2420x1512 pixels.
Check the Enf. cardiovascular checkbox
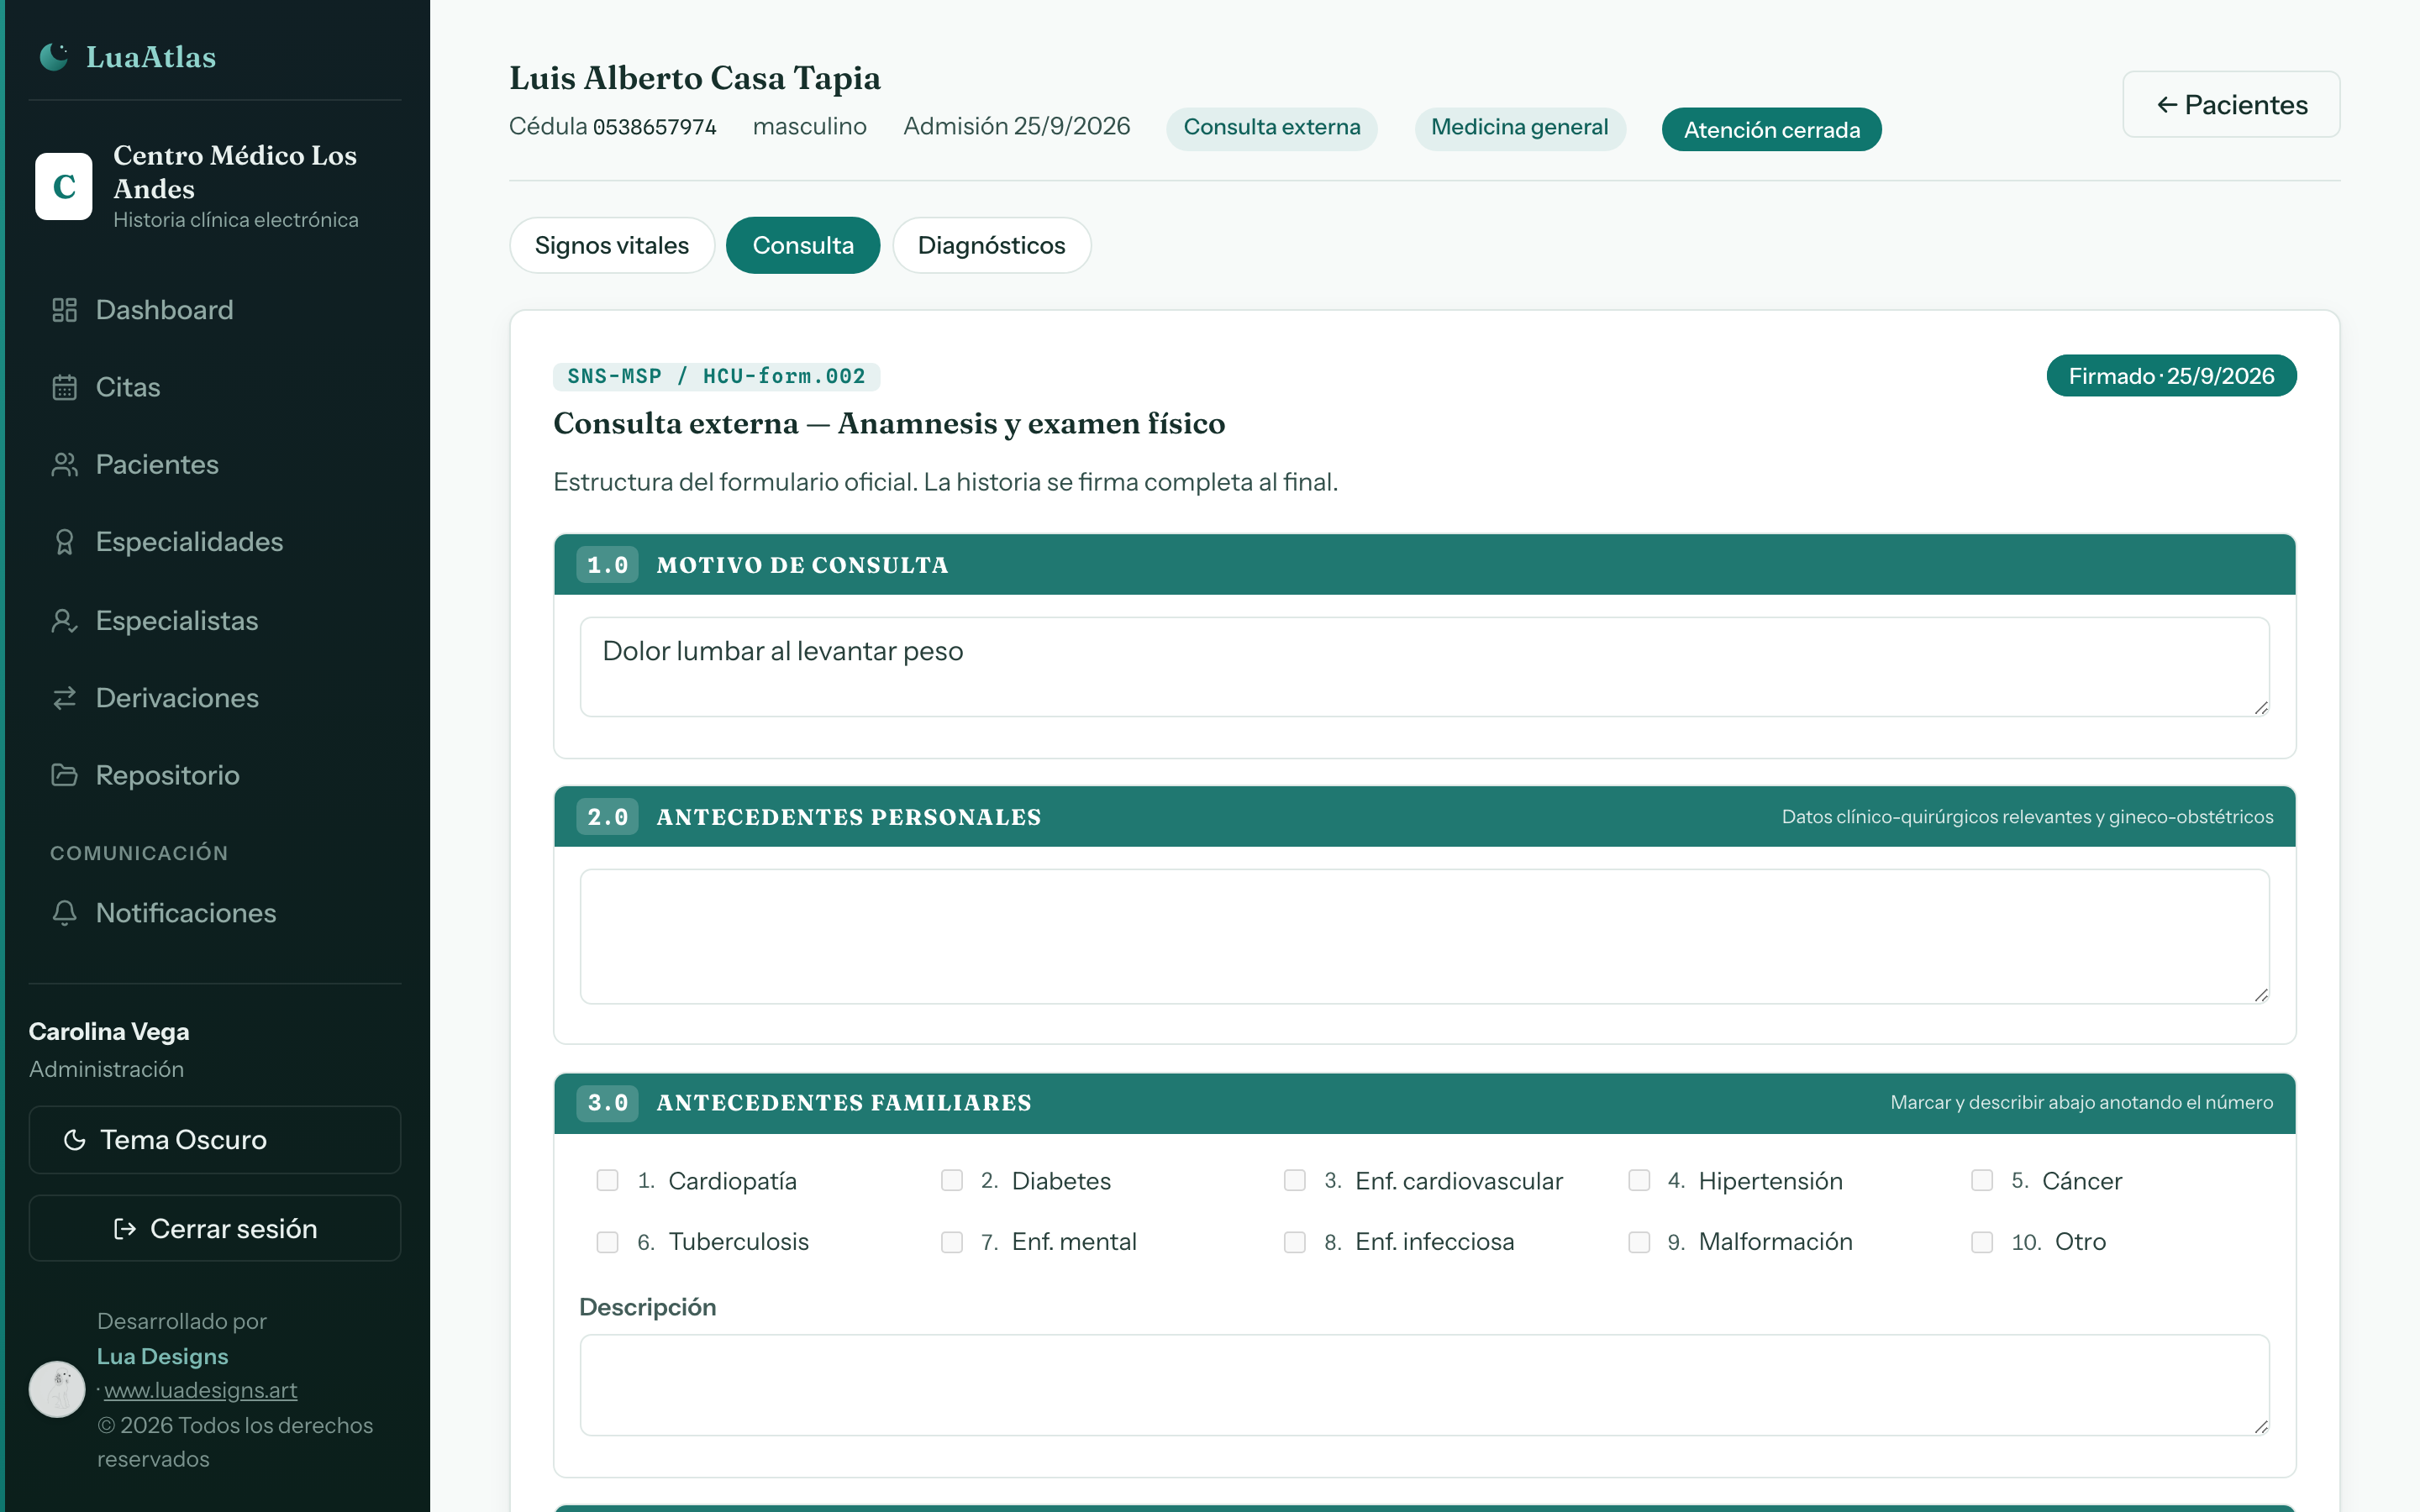click(x=1295, y=1181)
